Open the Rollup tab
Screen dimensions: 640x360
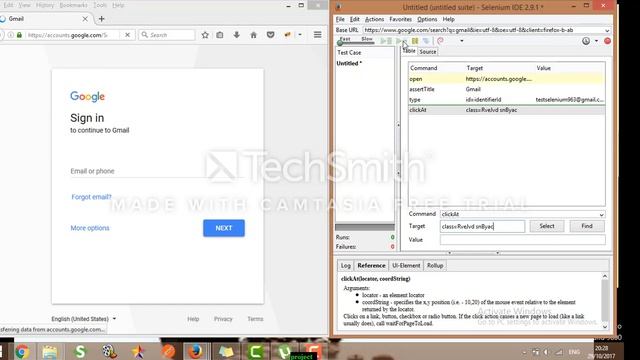pos(435,266)
